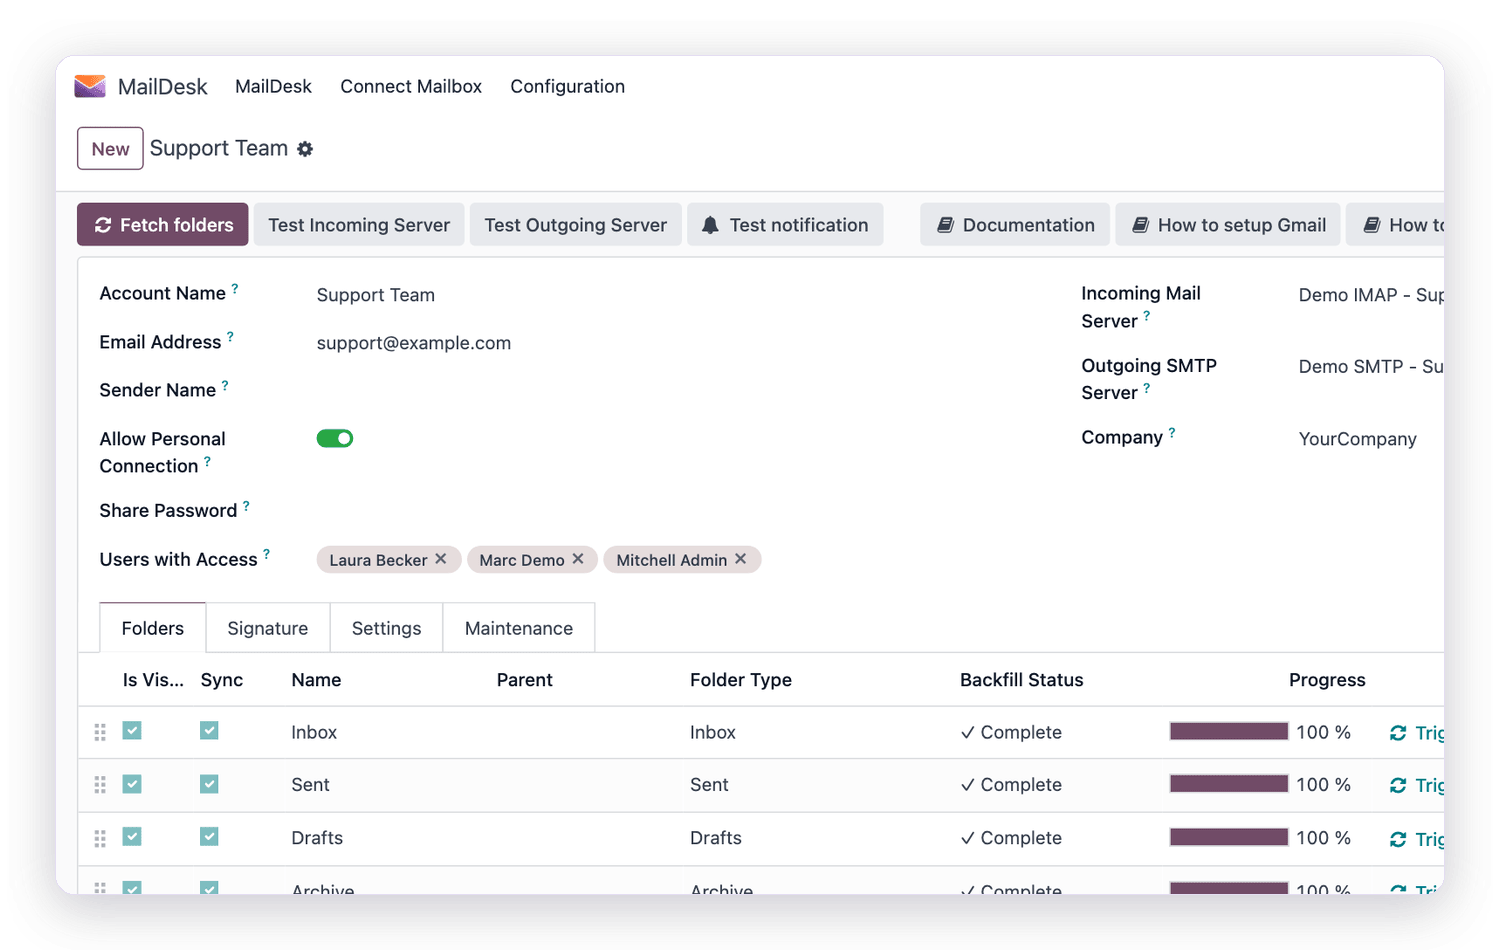Open Account Name help tooltip question mark
Viewport: 1500px width, 950px height.
(235, 288)
